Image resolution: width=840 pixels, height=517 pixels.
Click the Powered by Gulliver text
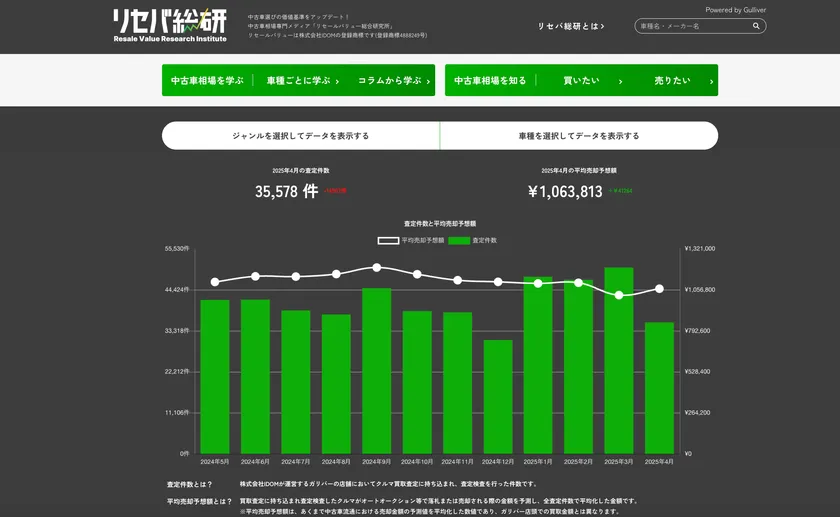point(735,9)
